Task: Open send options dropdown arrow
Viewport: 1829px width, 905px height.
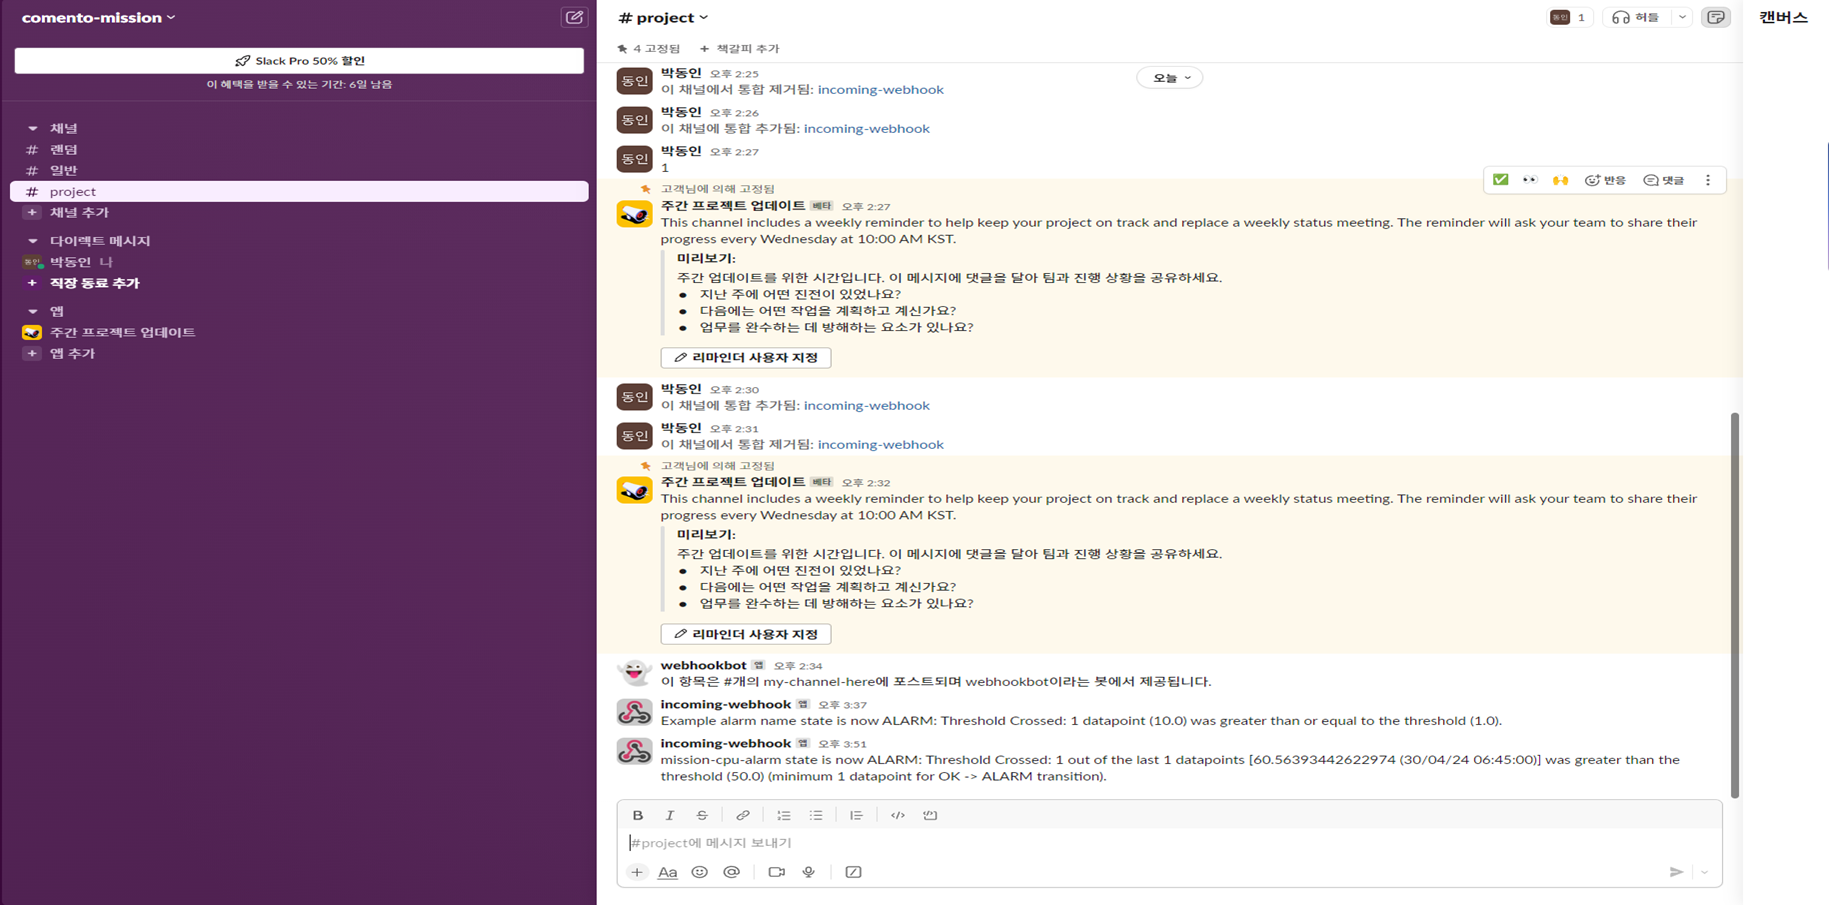Action: [1704, 872]
